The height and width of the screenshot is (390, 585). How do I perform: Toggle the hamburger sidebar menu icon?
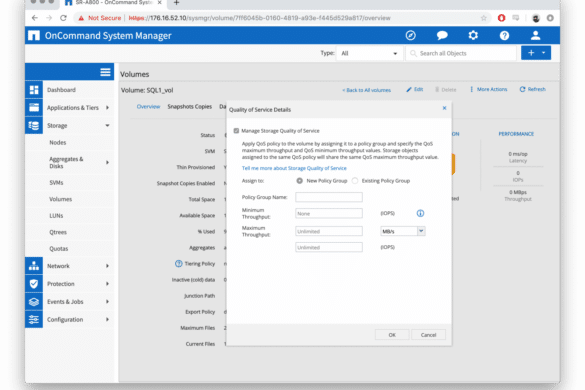pyautogui.click(x=105, y=72)
